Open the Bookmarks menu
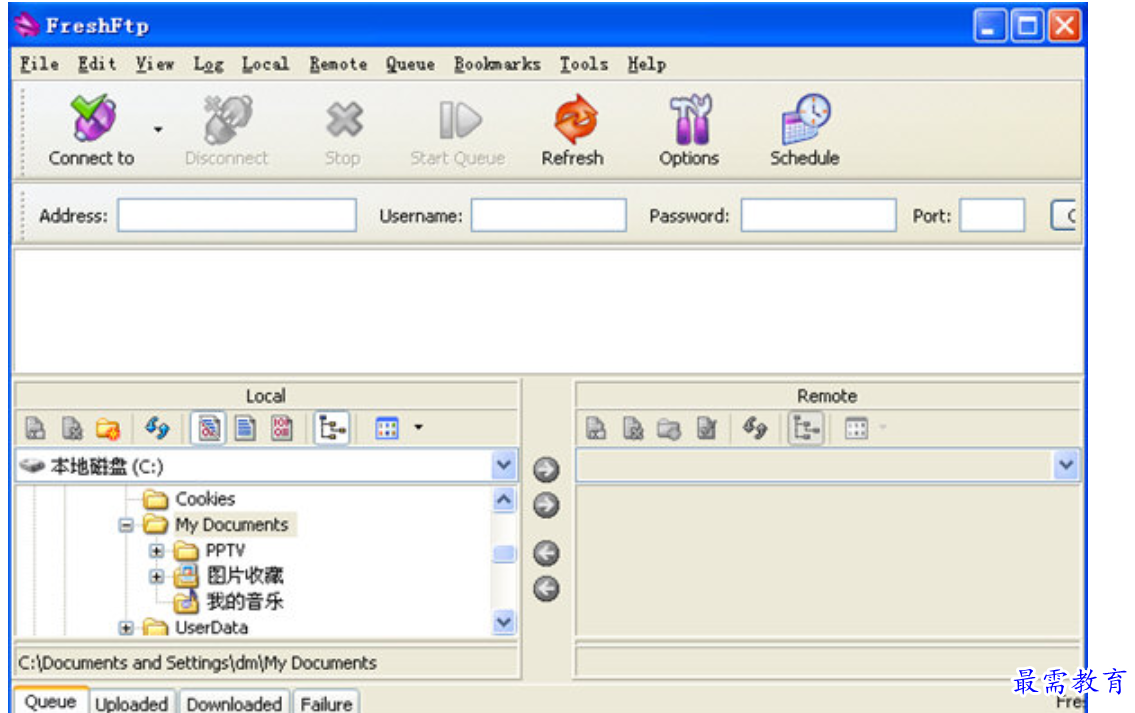Screen dimensions: 1135x713 click(497, 64)
